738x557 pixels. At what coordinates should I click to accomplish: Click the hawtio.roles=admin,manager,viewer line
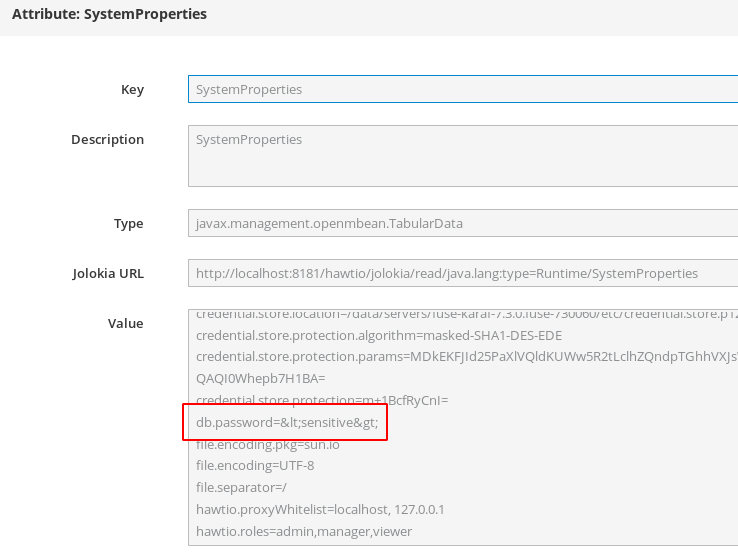[304, 532]
